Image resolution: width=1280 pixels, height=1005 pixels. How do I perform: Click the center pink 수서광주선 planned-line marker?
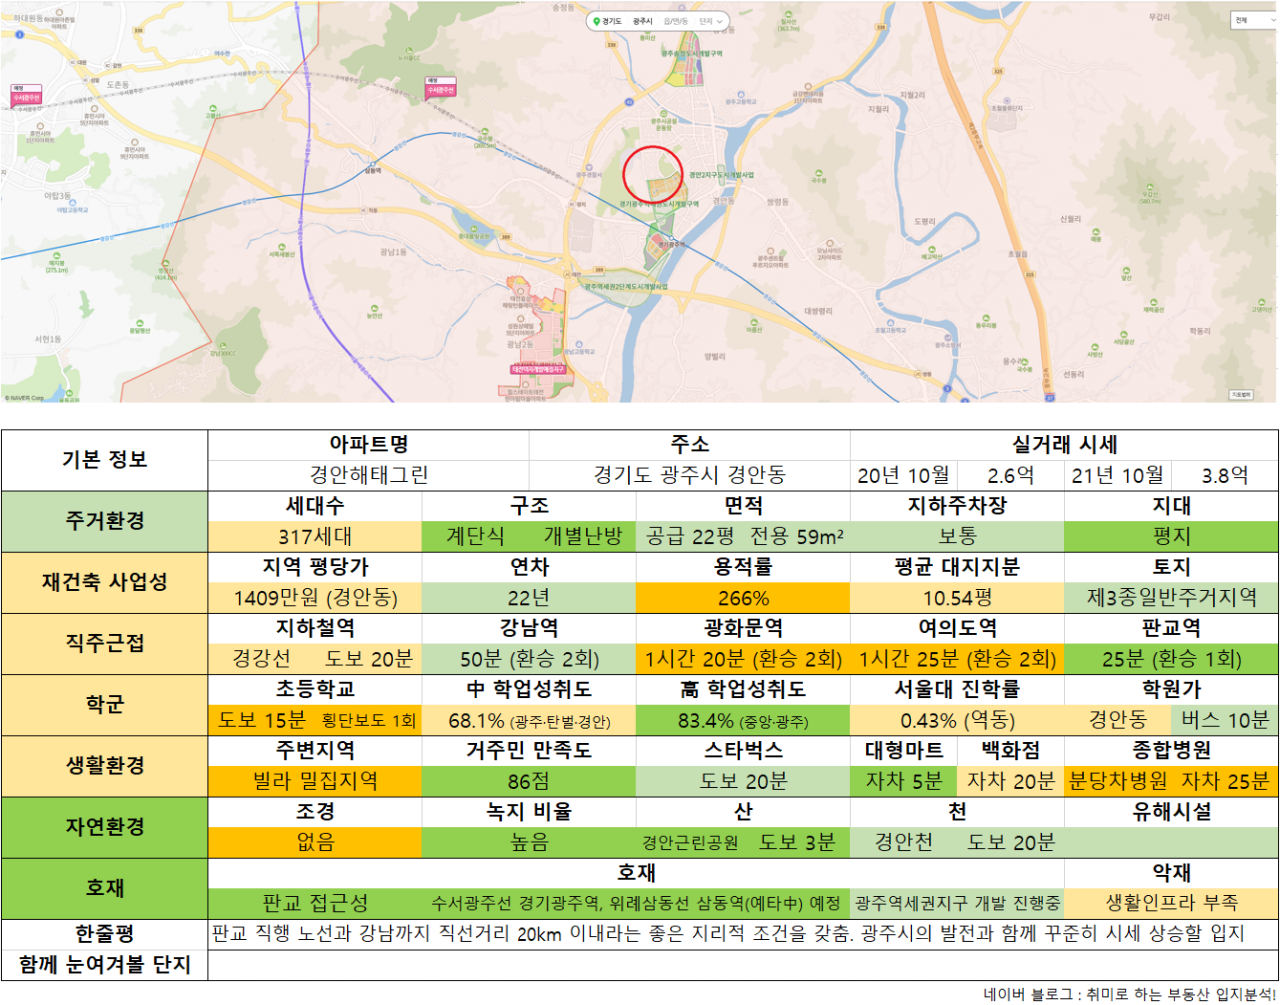tap(440, 88)
